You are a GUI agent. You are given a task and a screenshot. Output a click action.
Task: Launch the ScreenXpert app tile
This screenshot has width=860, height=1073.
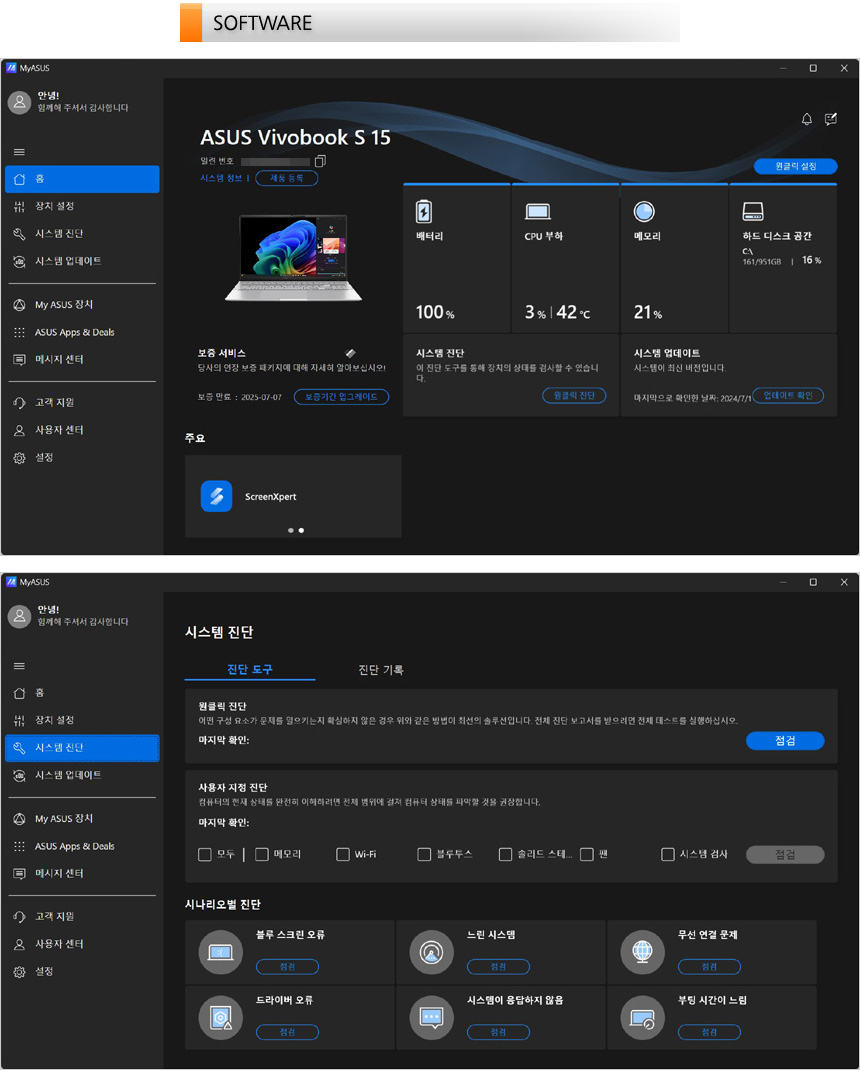coord(293,497)
